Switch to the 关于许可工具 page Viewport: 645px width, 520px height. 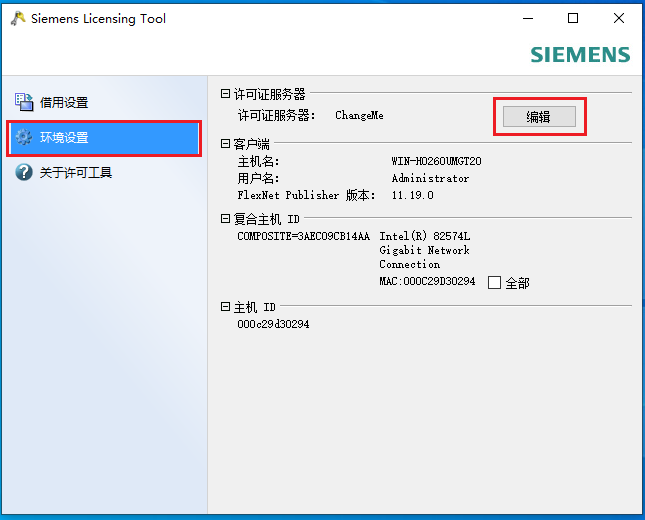[75, 173]
